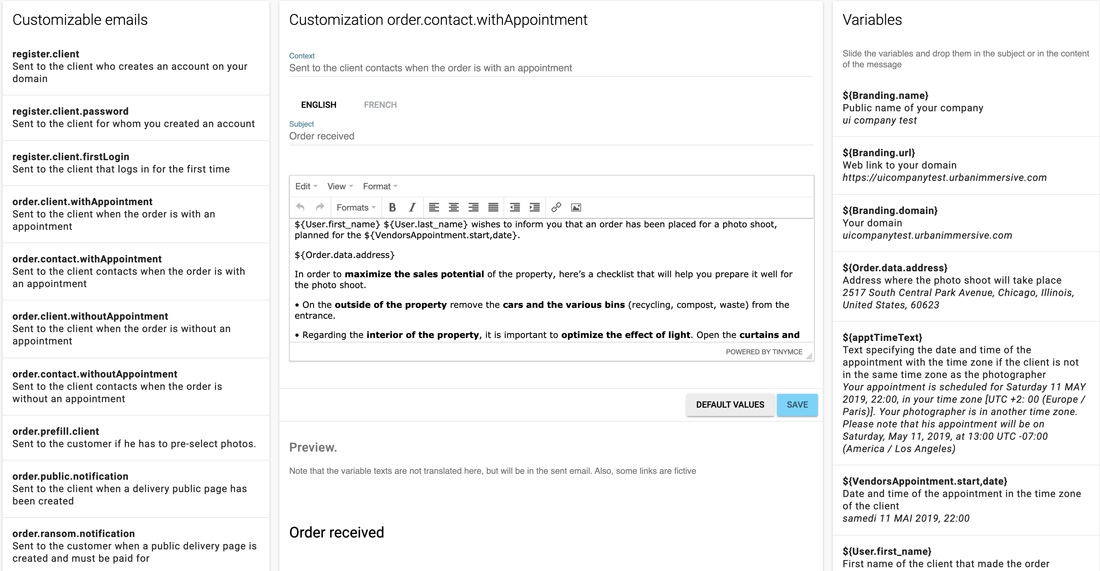
Task: Increase indent in the editor toolbar
Action: pos(535,207)
